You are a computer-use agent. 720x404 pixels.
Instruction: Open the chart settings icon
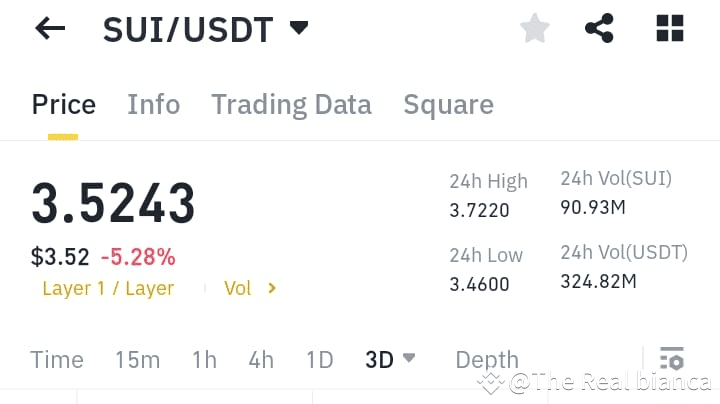[x=672, y=359]
